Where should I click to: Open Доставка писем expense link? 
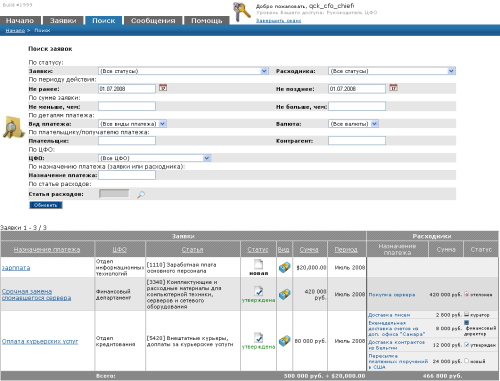[x=389, y=315]
